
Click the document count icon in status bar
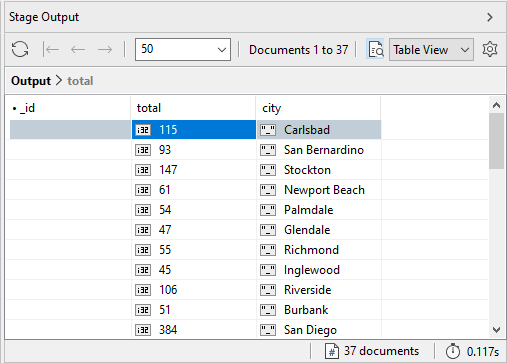click(x=332, y=351)
